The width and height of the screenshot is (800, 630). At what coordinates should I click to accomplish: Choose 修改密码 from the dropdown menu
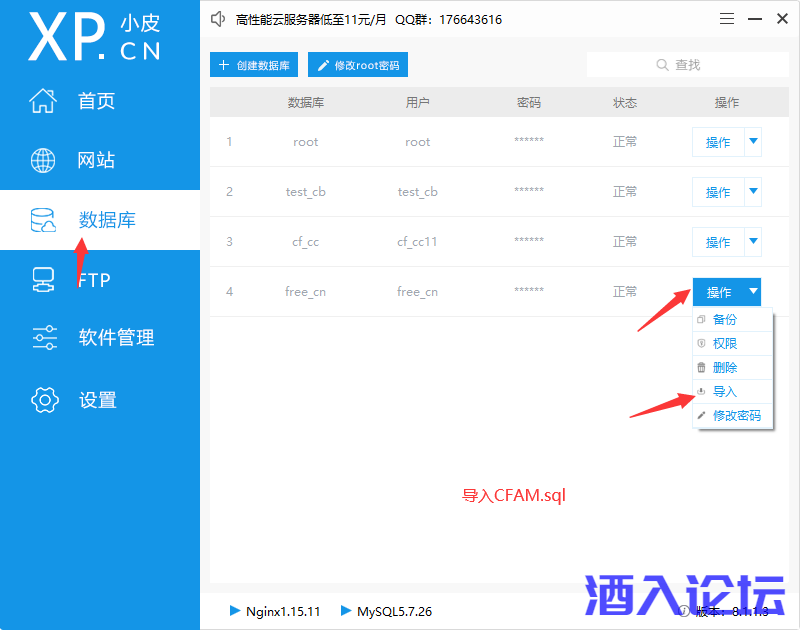[x=733, y=415]
